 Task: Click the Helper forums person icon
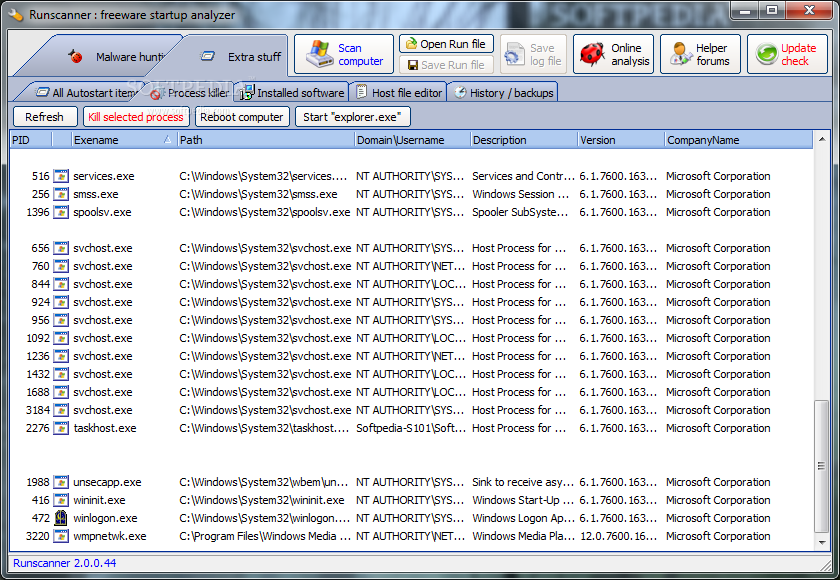click(x=680, y=54)
